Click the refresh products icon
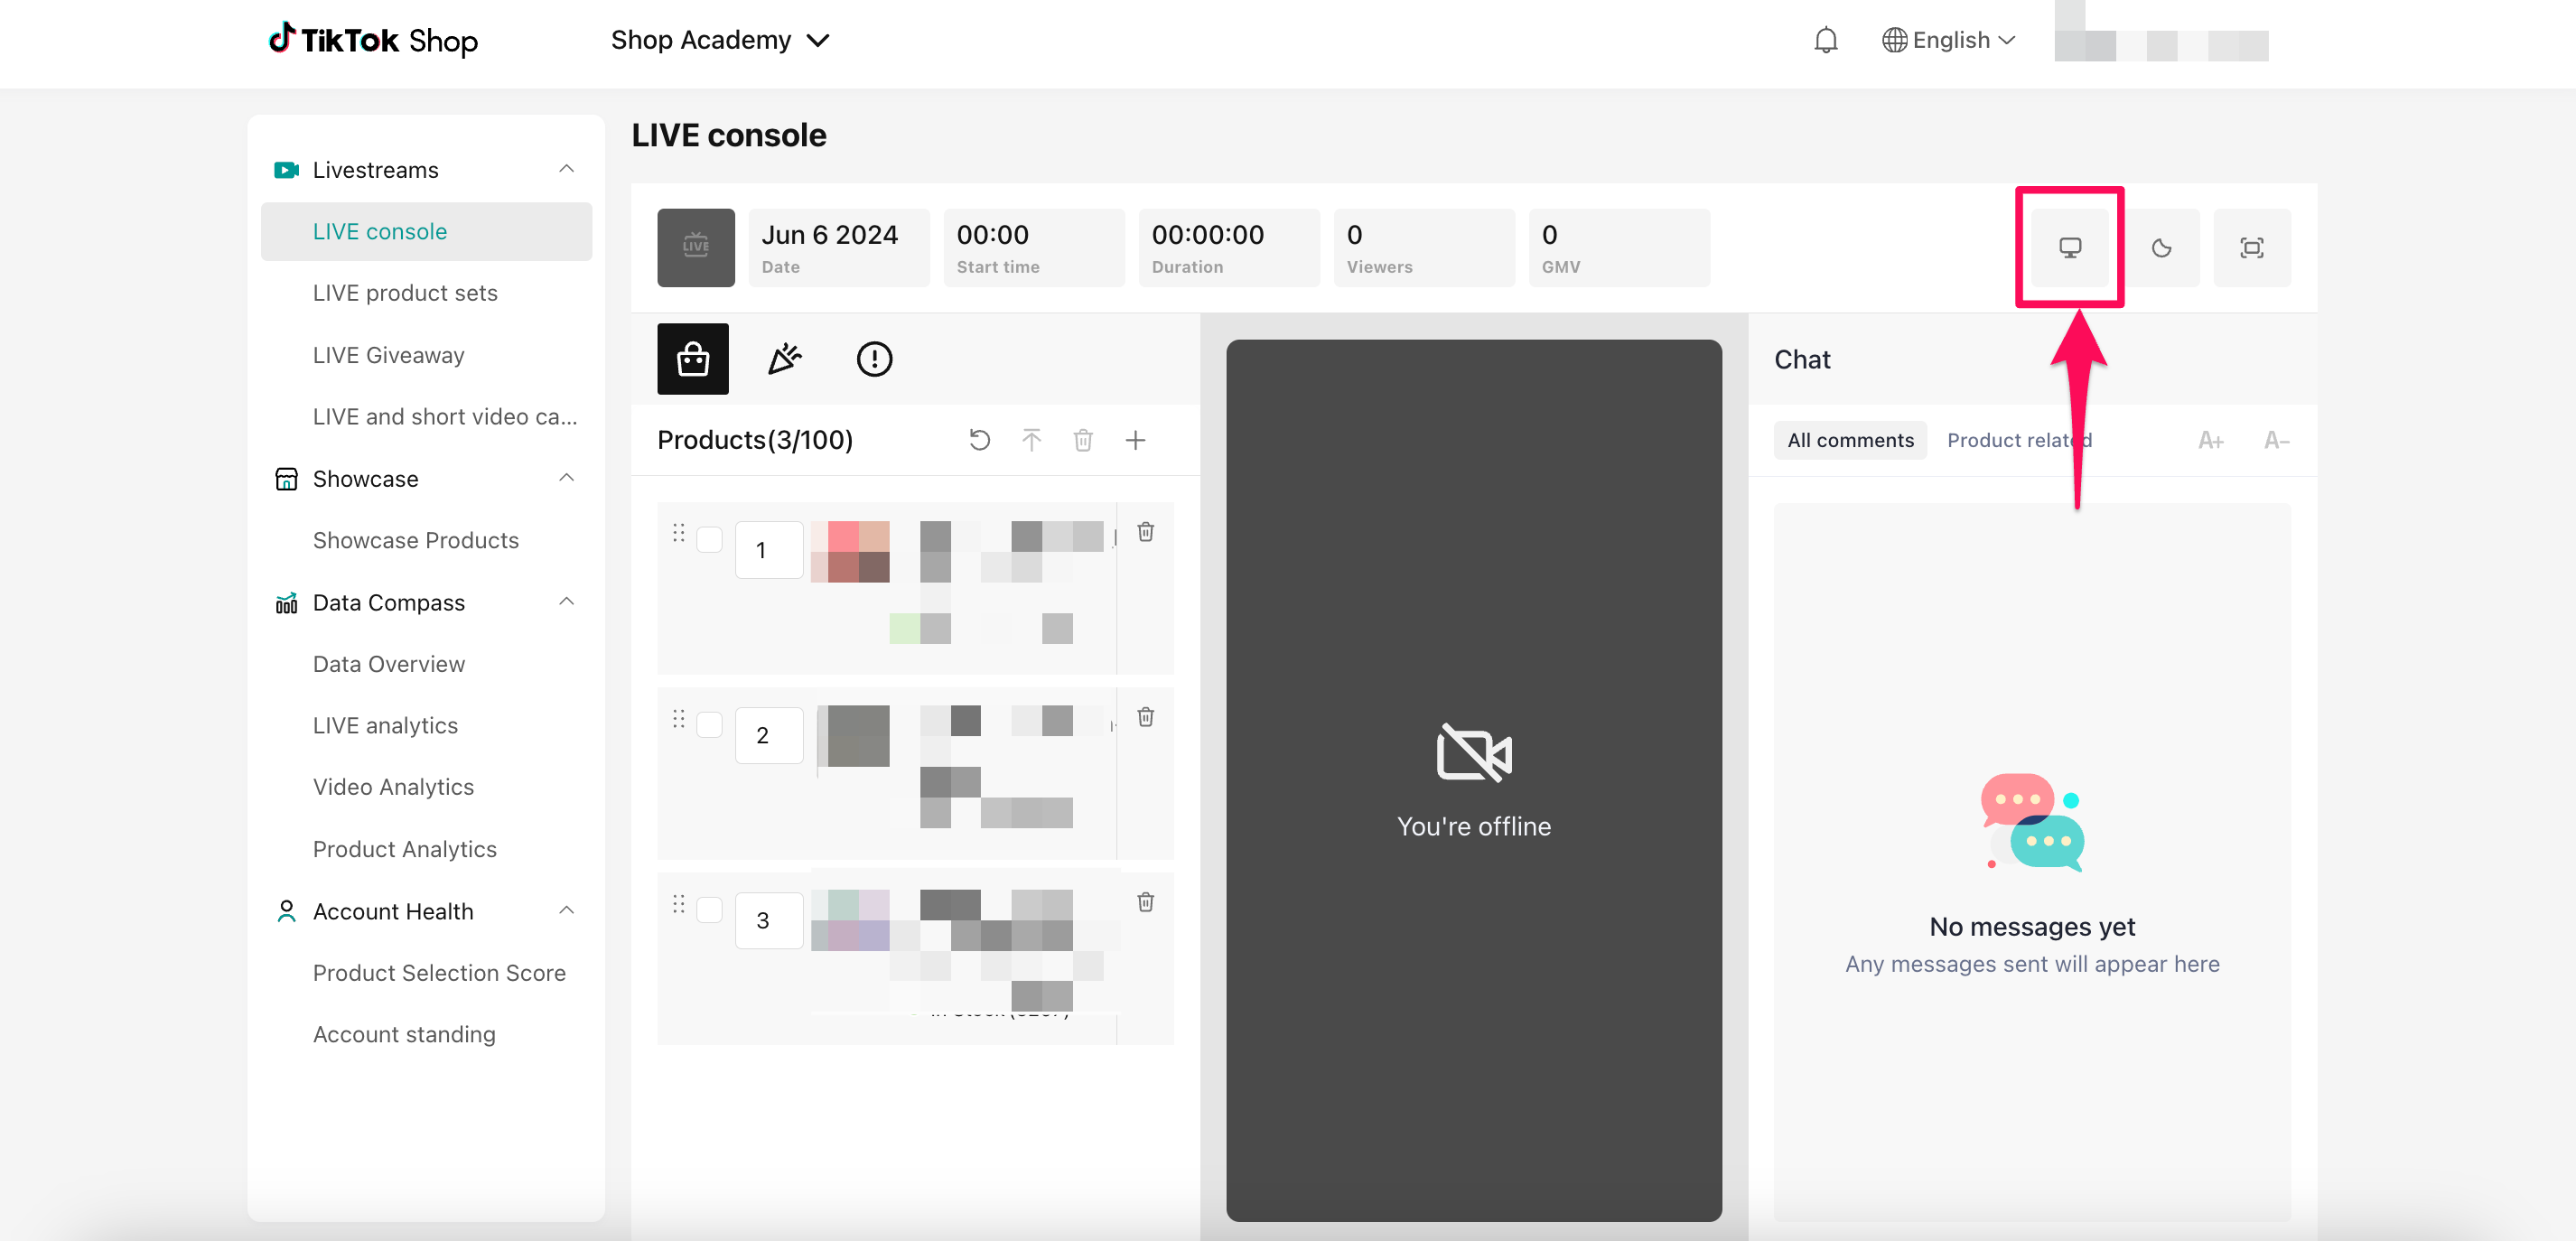This screenshot has height=1241, width=2576. 979,440
